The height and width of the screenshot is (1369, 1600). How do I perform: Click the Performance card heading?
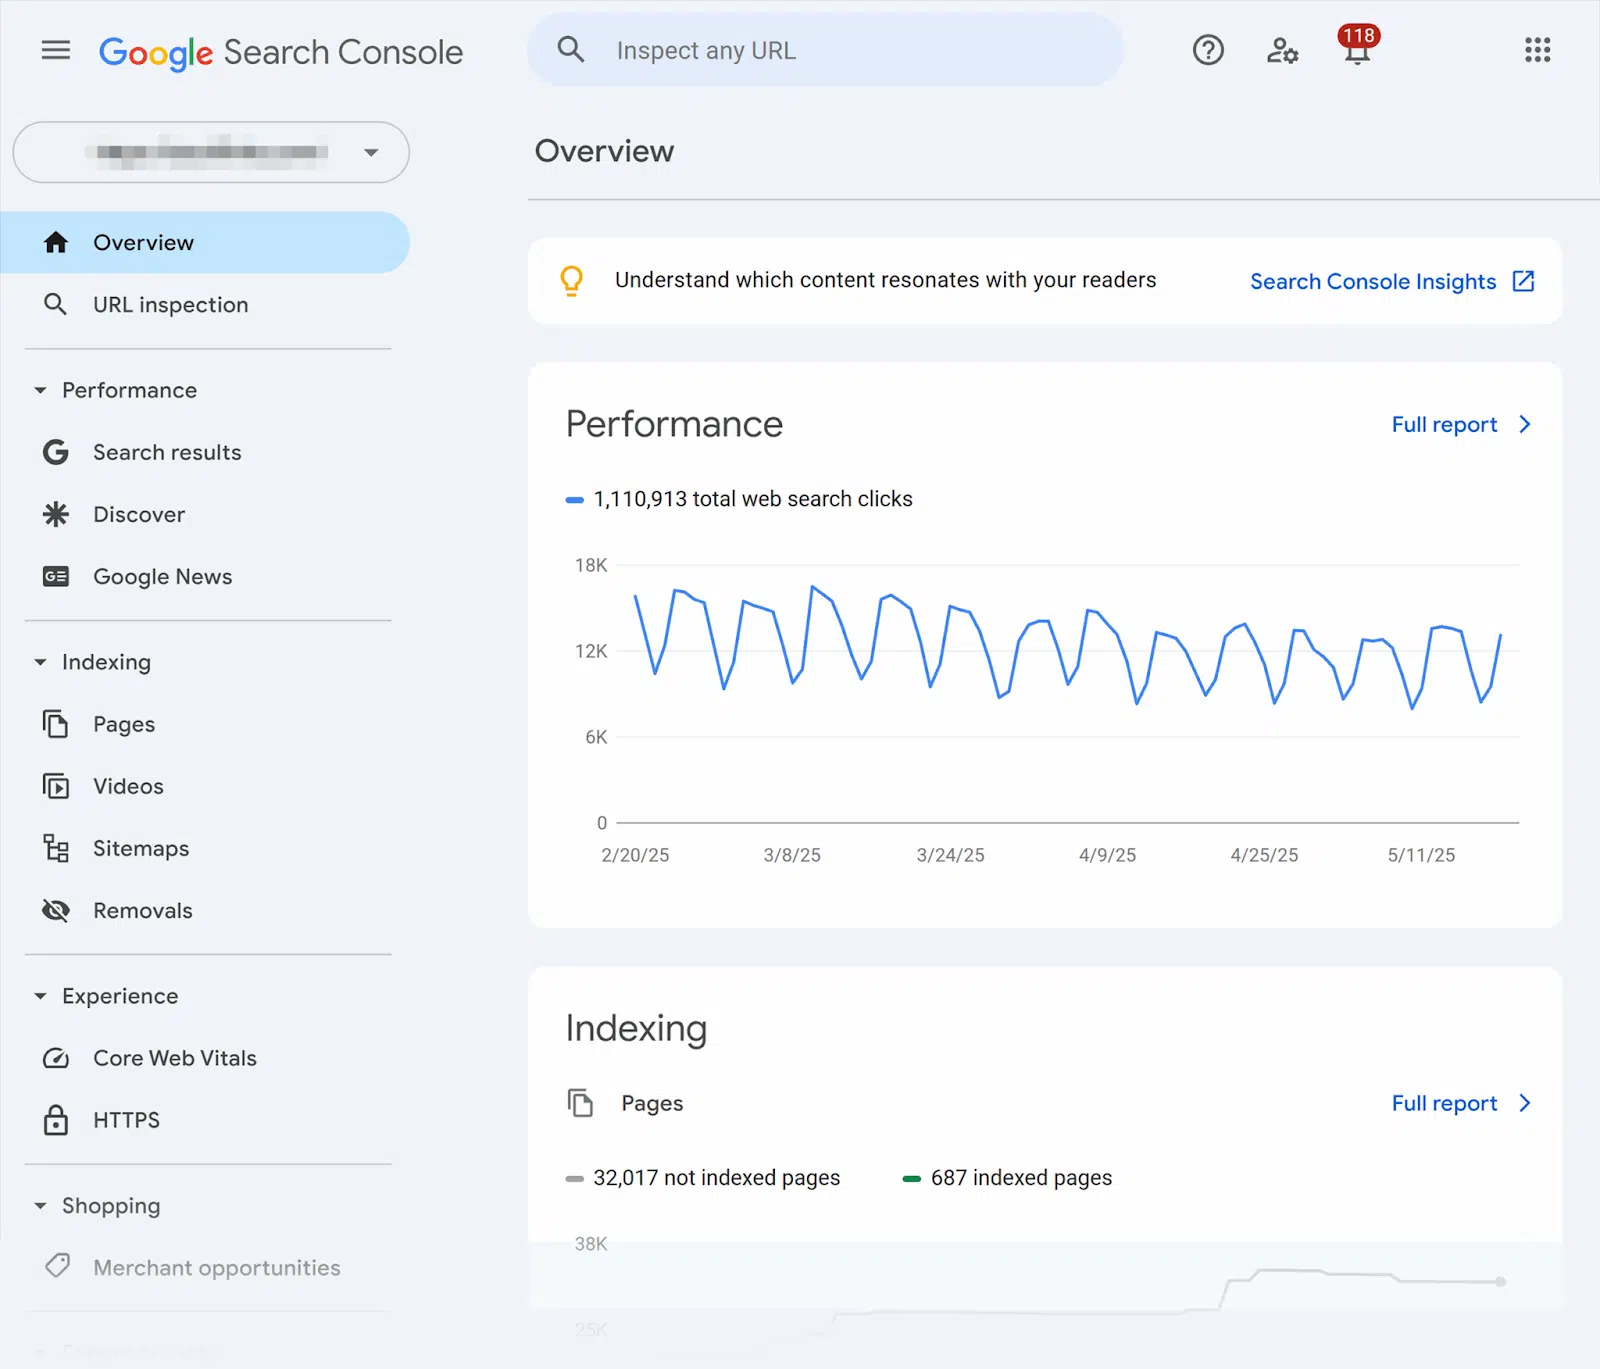[674, 424]
